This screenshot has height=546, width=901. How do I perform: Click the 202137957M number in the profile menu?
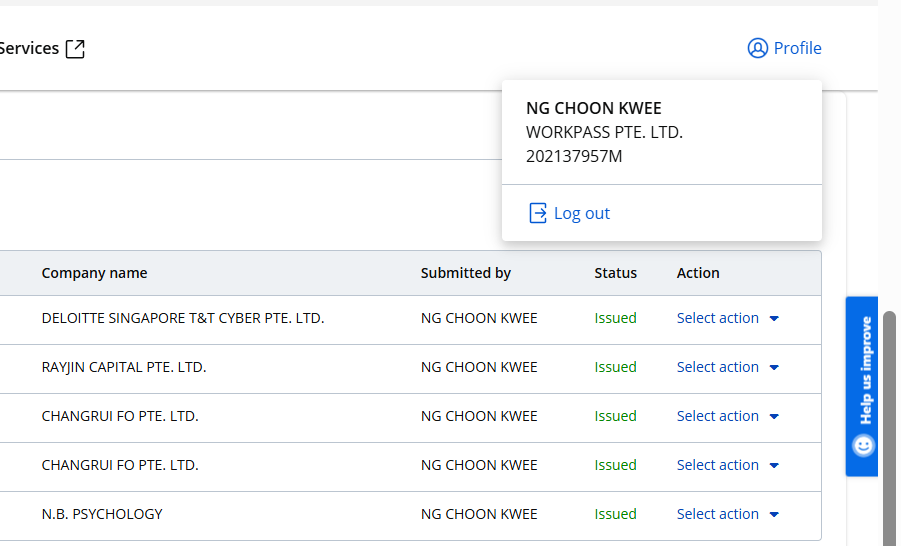574,156
